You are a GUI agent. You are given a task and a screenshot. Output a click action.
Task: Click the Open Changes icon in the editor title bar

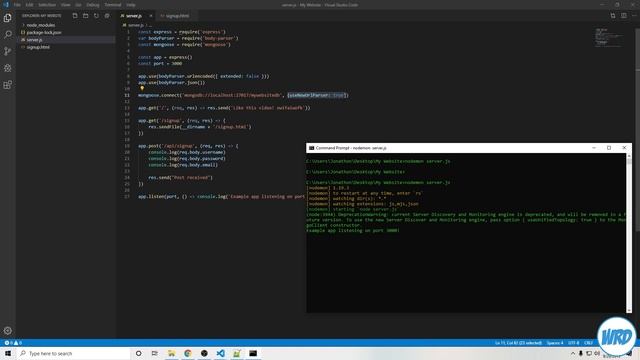(613, 16)
